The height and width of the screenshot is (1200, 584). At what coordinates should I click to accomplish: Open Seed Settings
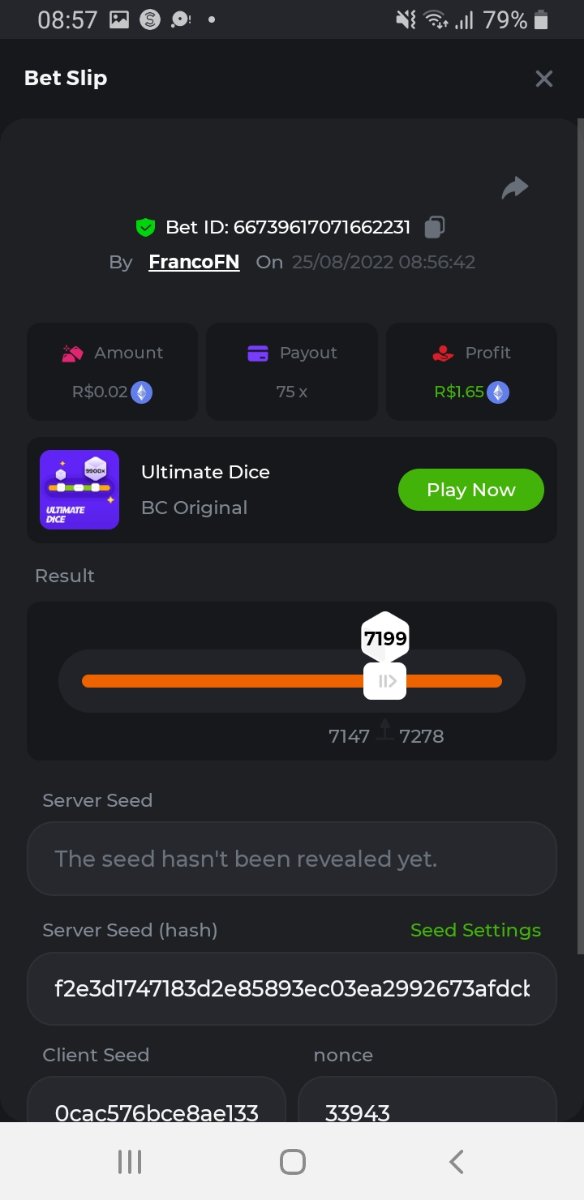[x=475, y=930]
